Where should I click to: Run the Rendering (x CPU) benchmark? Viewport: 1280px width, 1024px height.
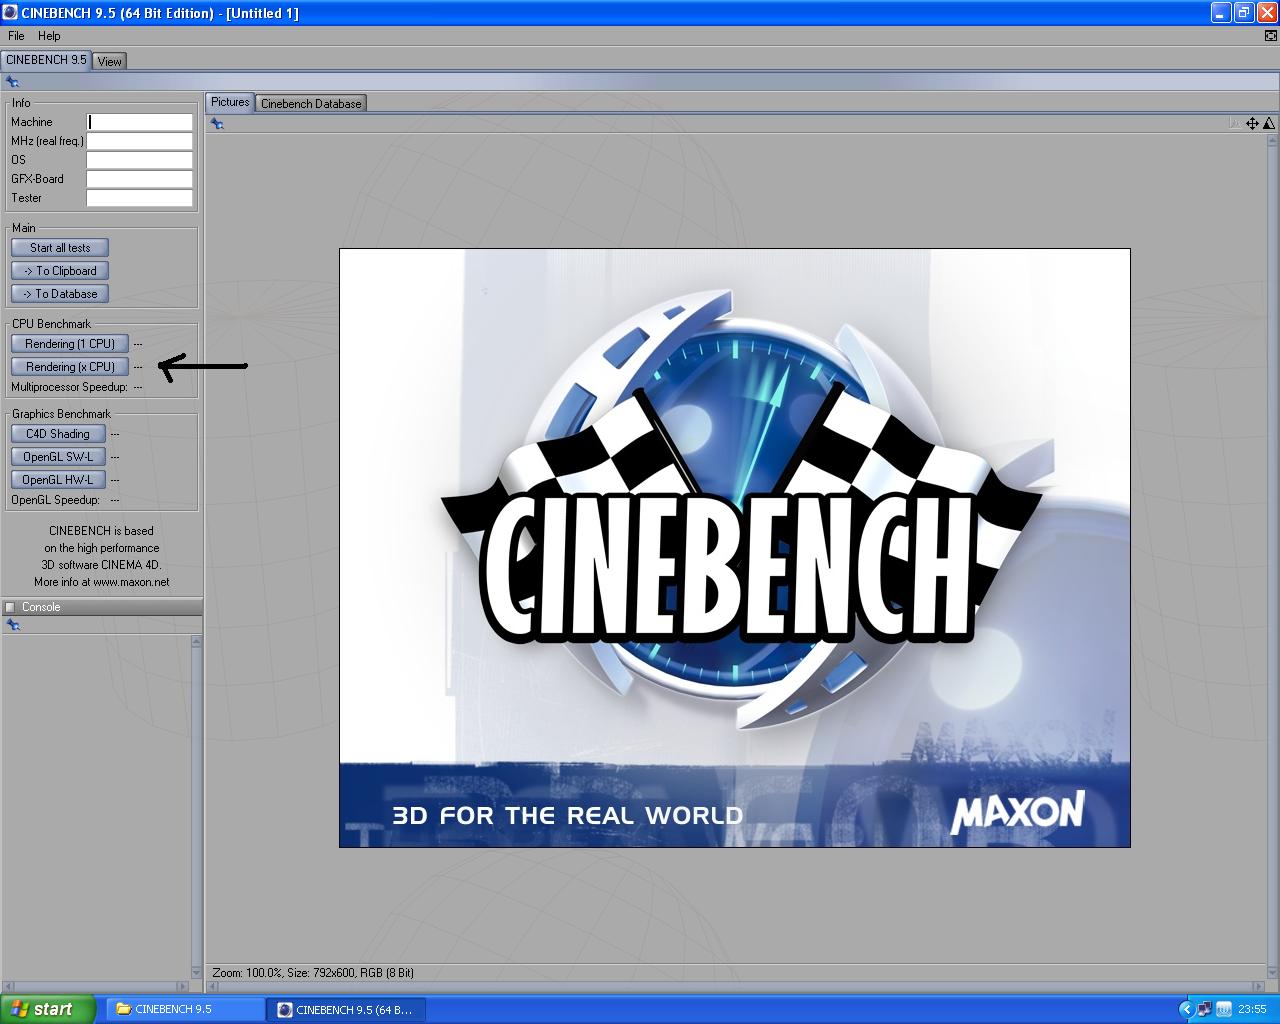[x=70, y=367]
